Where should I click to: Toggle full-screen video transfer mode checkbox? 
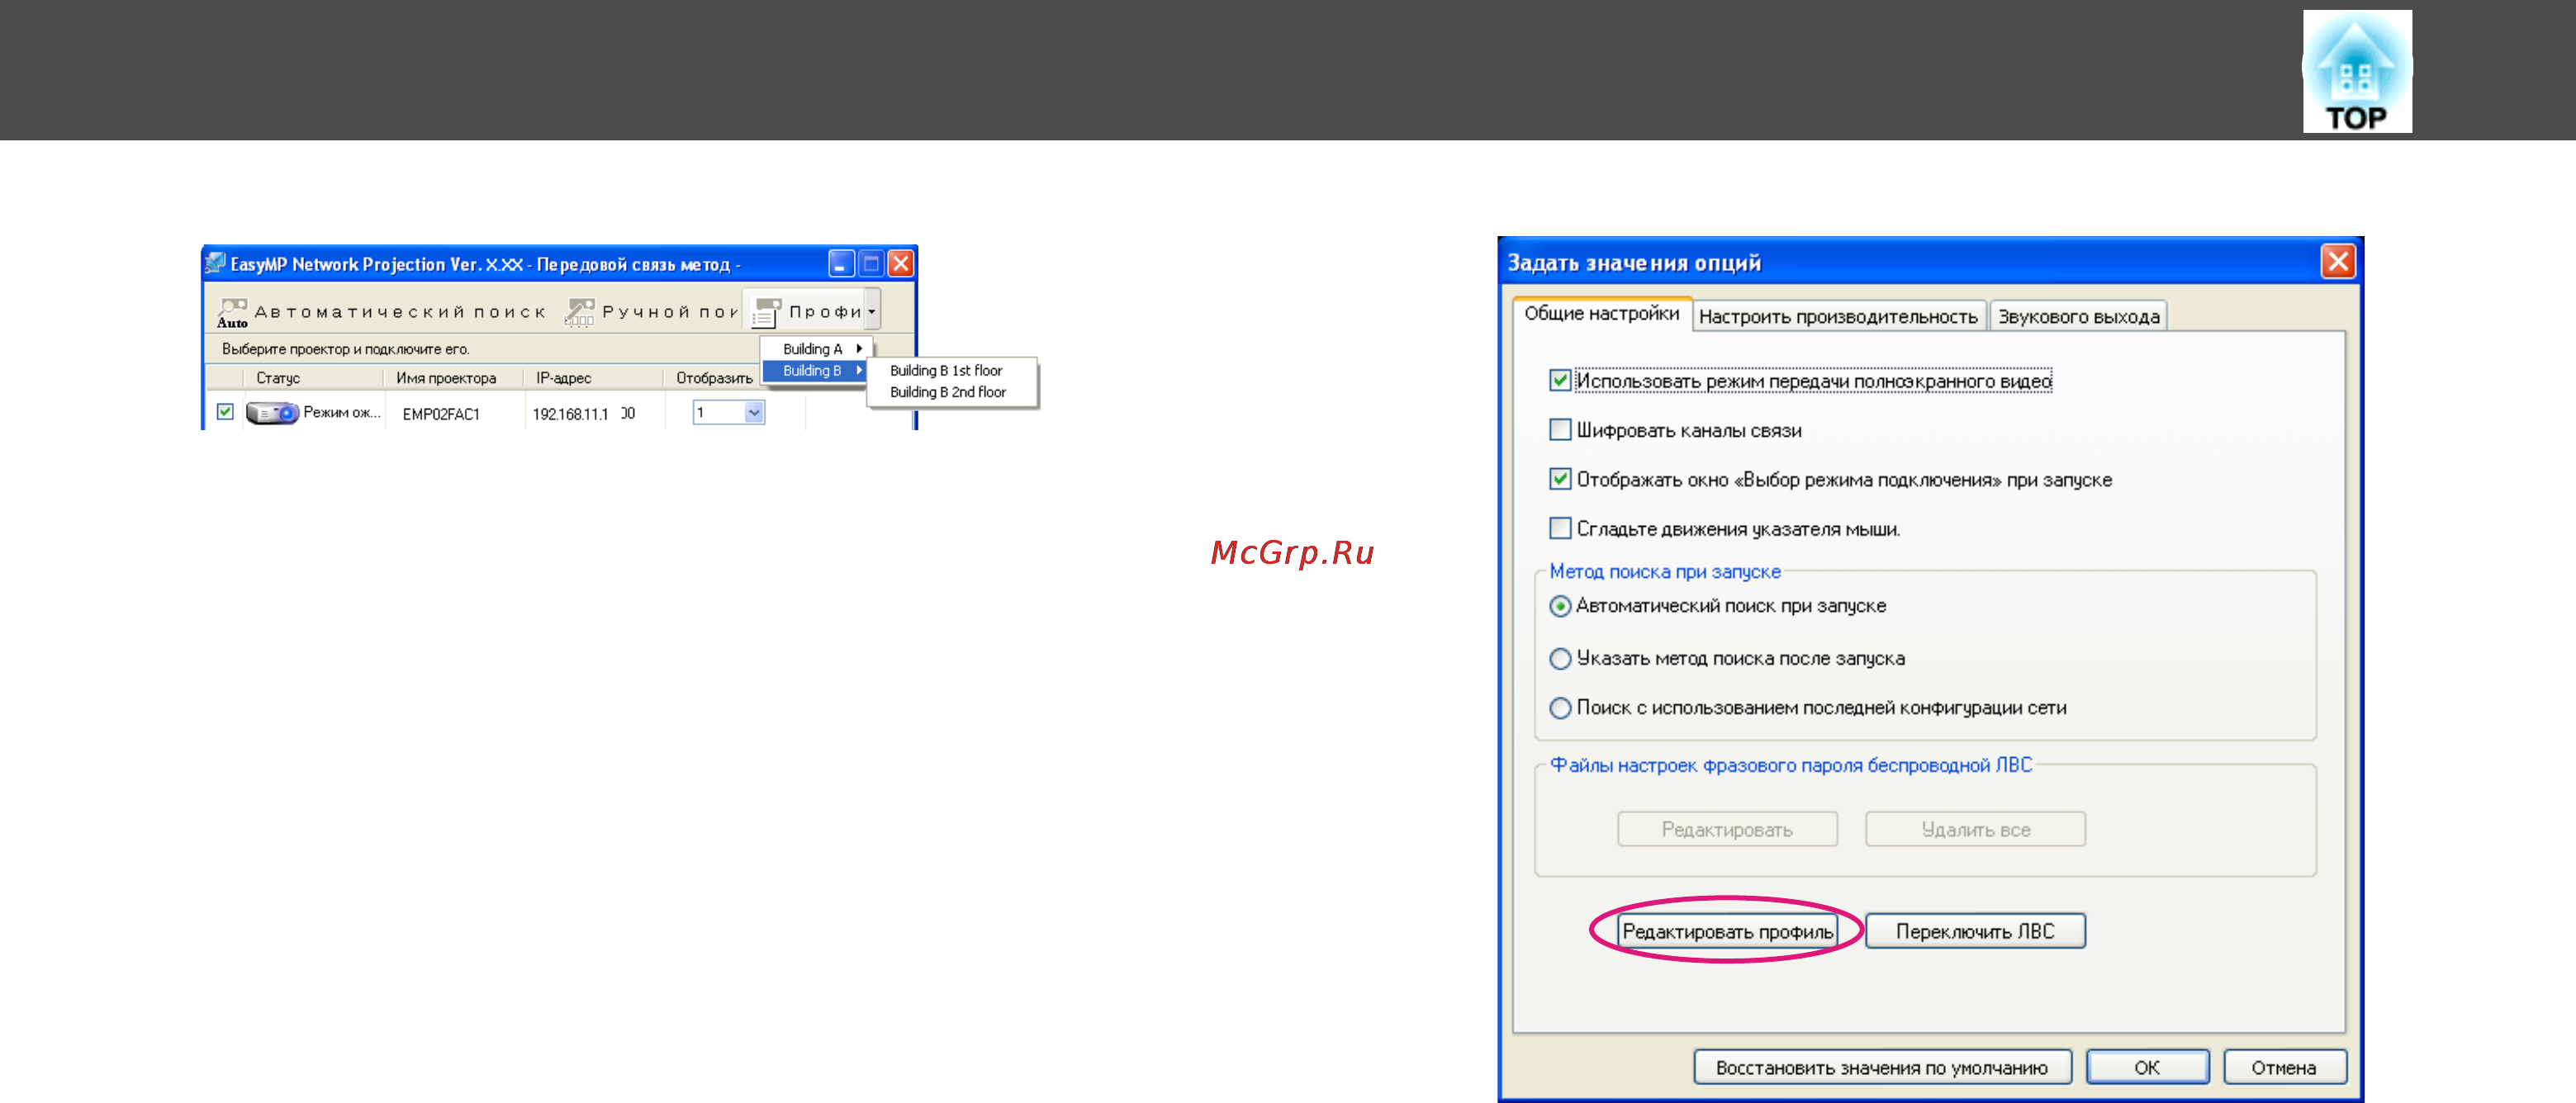1559,380
